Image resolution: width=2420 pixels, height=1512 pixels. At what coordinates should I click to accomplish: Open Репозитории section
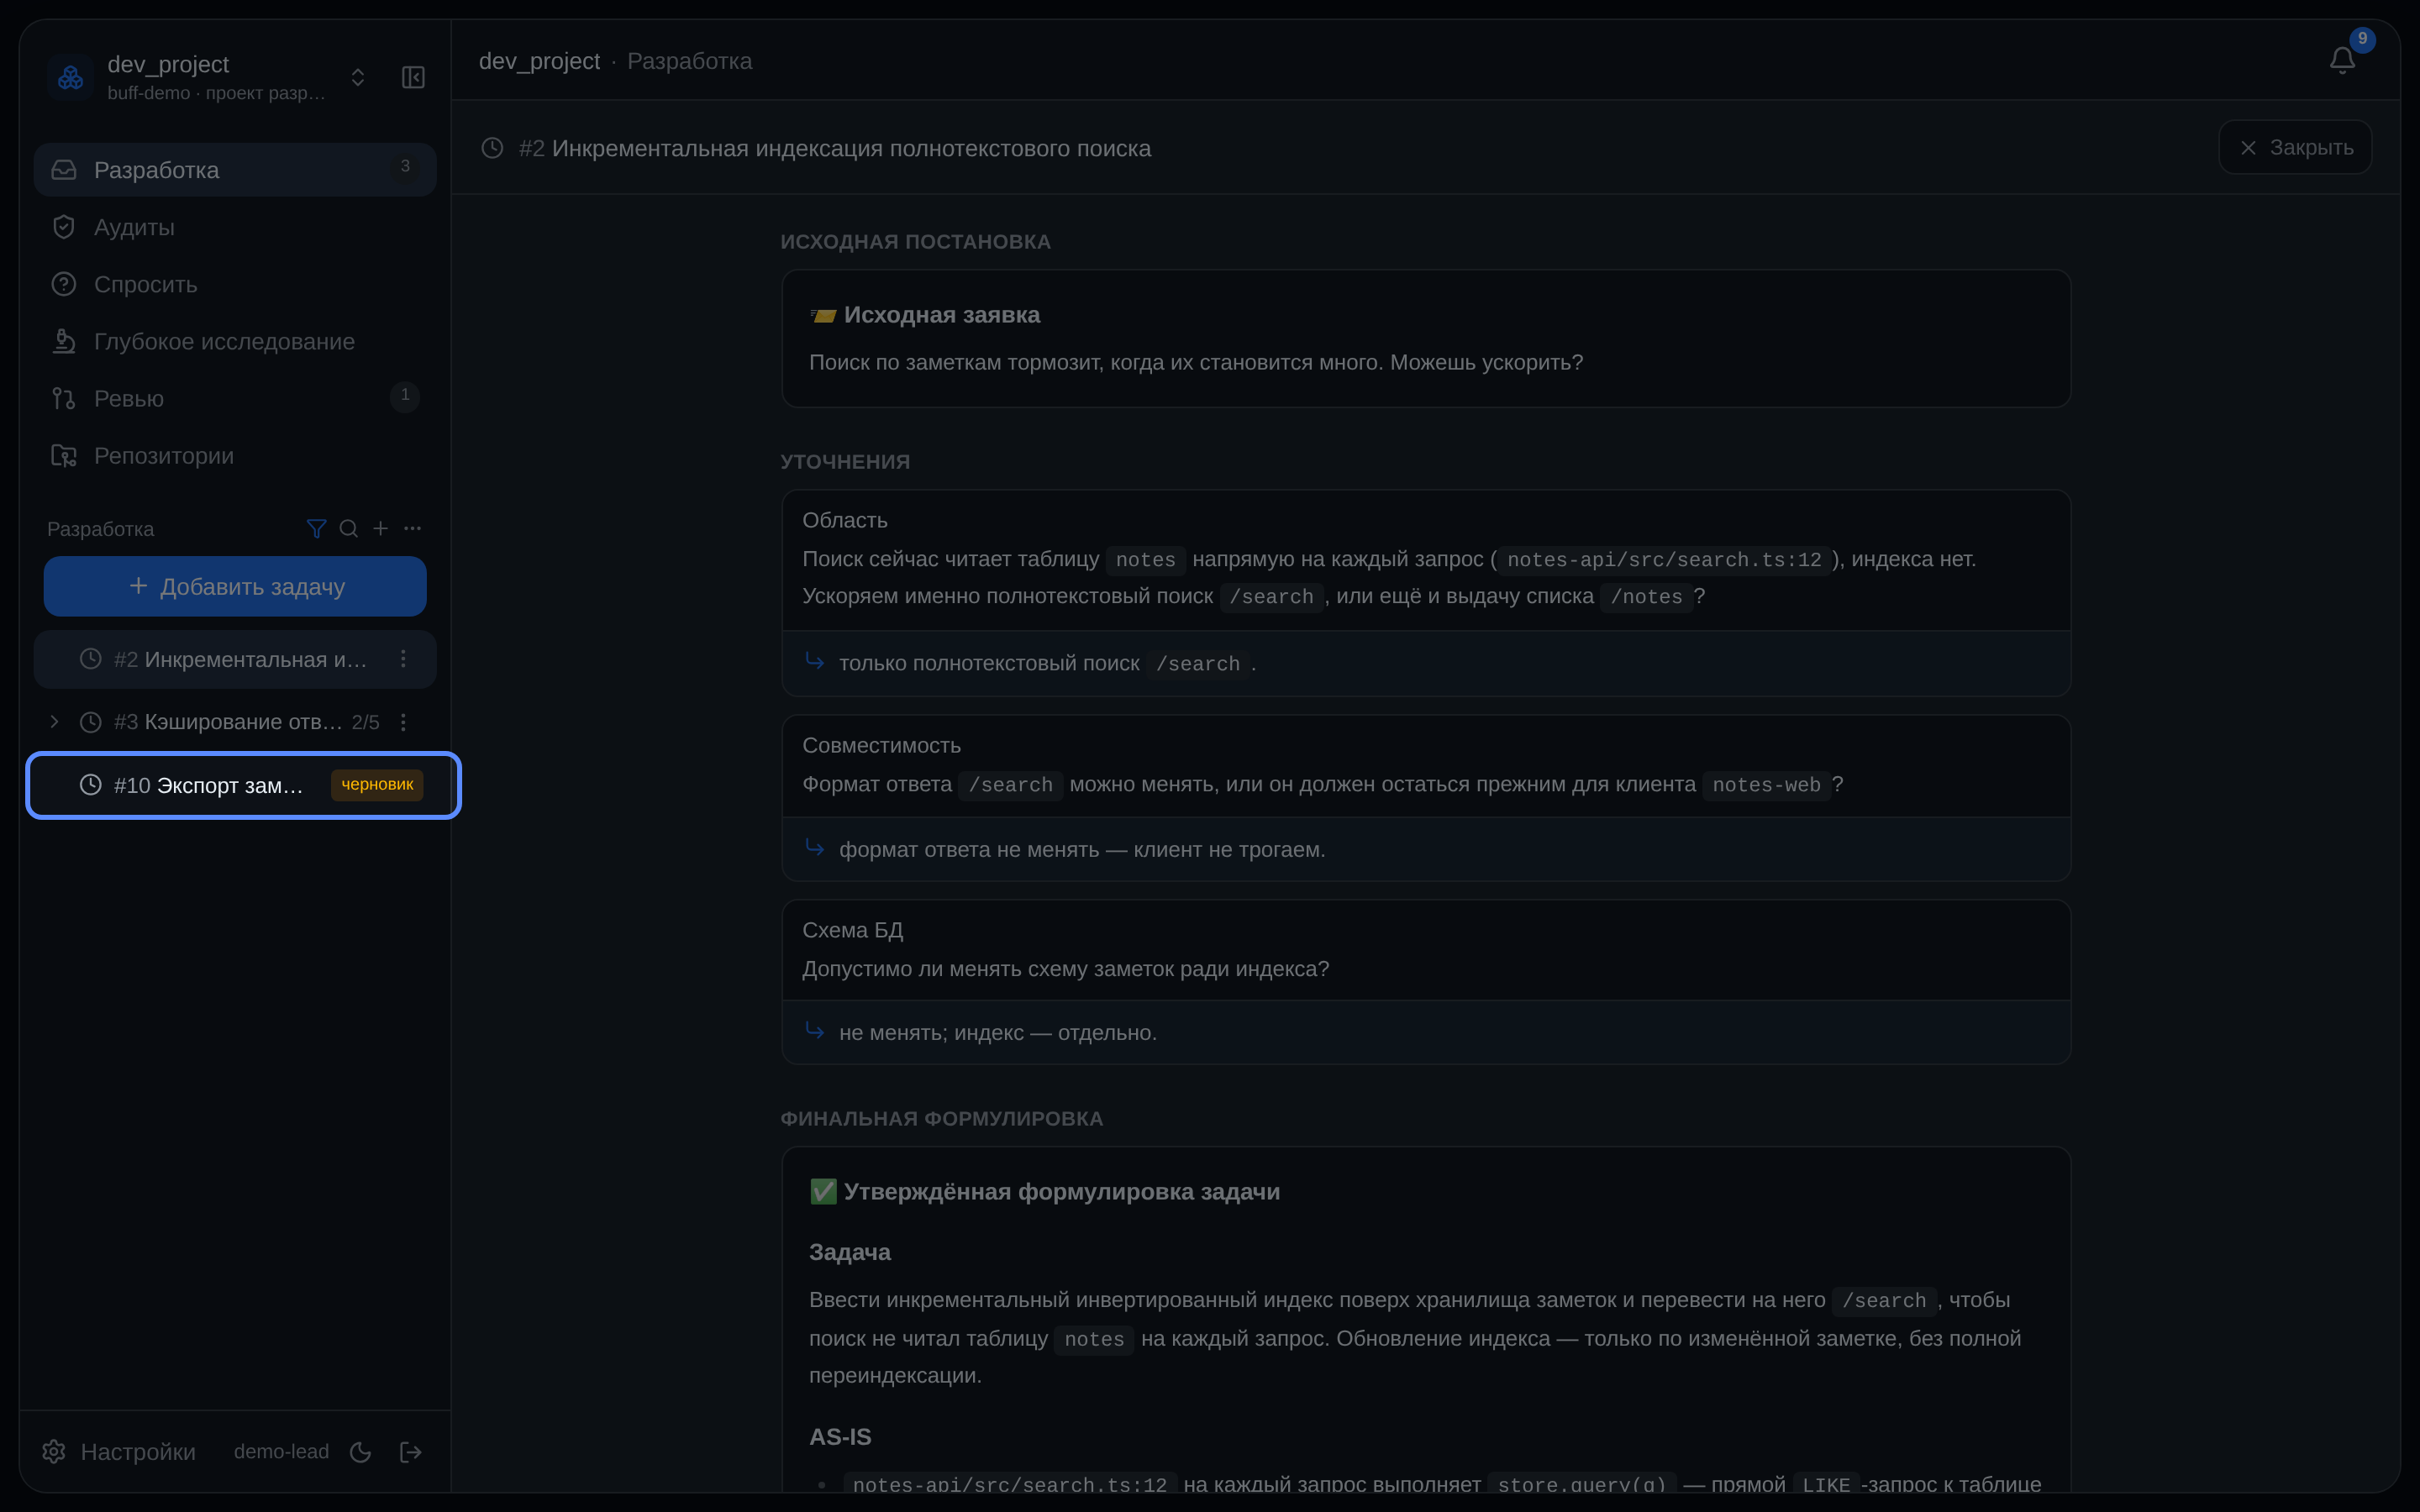point(235,455)
